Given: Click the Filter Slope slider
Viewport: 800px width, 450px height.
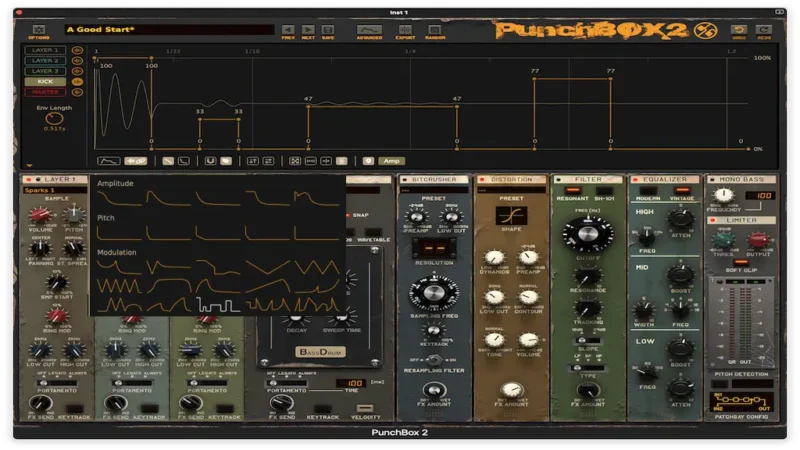Looking at the screenshot, I should (588, 340).
